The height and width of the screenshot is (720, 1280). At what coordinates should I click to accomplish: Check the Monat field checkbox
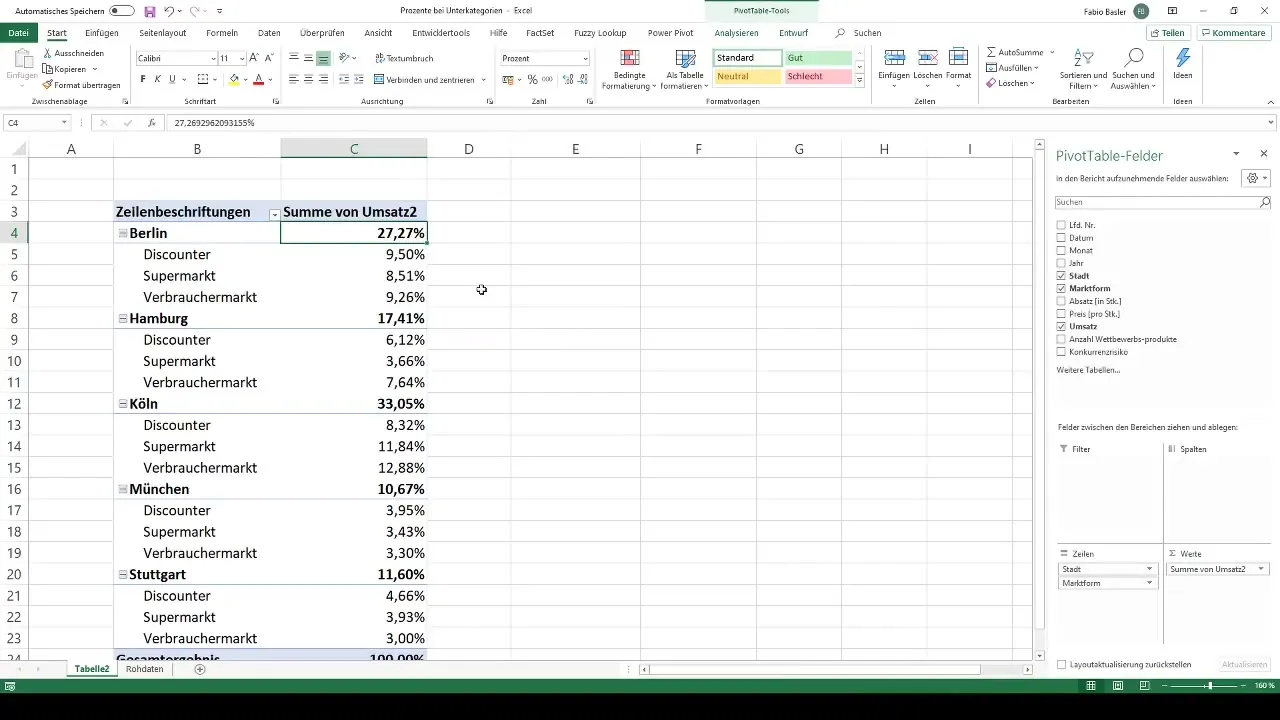coord(1061,250)
